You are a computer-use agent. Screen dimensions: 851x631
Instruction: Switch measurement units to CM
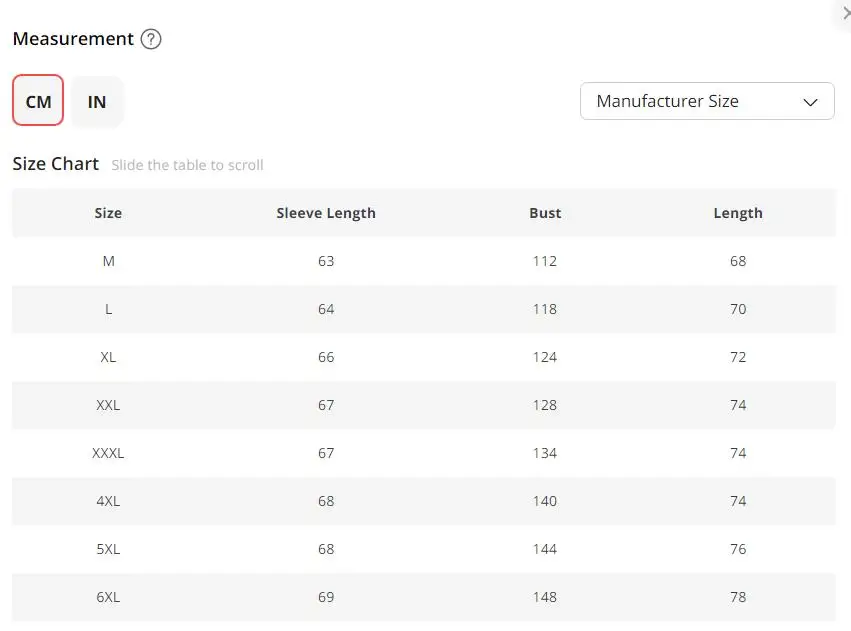click(x=38, y=100)
